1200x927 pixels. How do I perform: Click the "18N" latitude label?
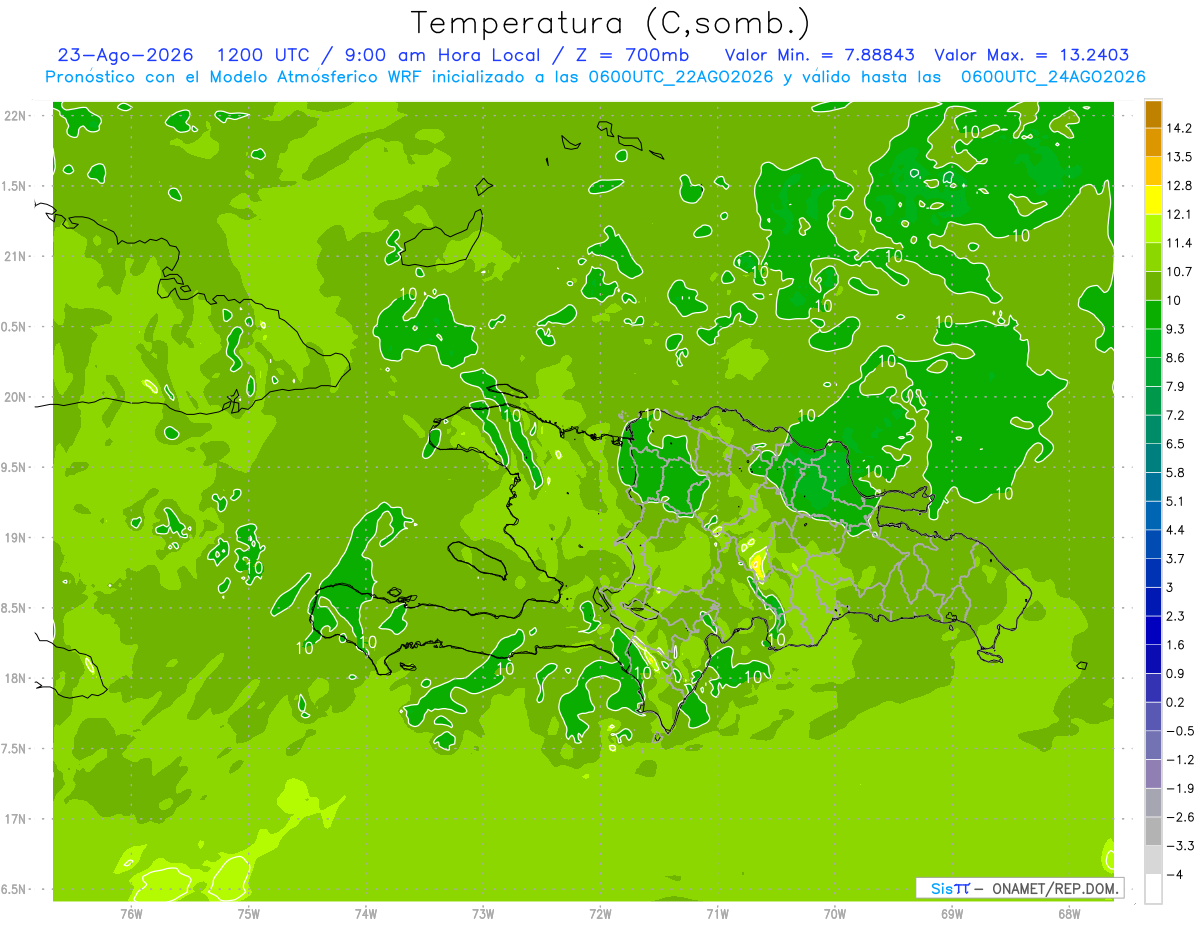[17, 679]
